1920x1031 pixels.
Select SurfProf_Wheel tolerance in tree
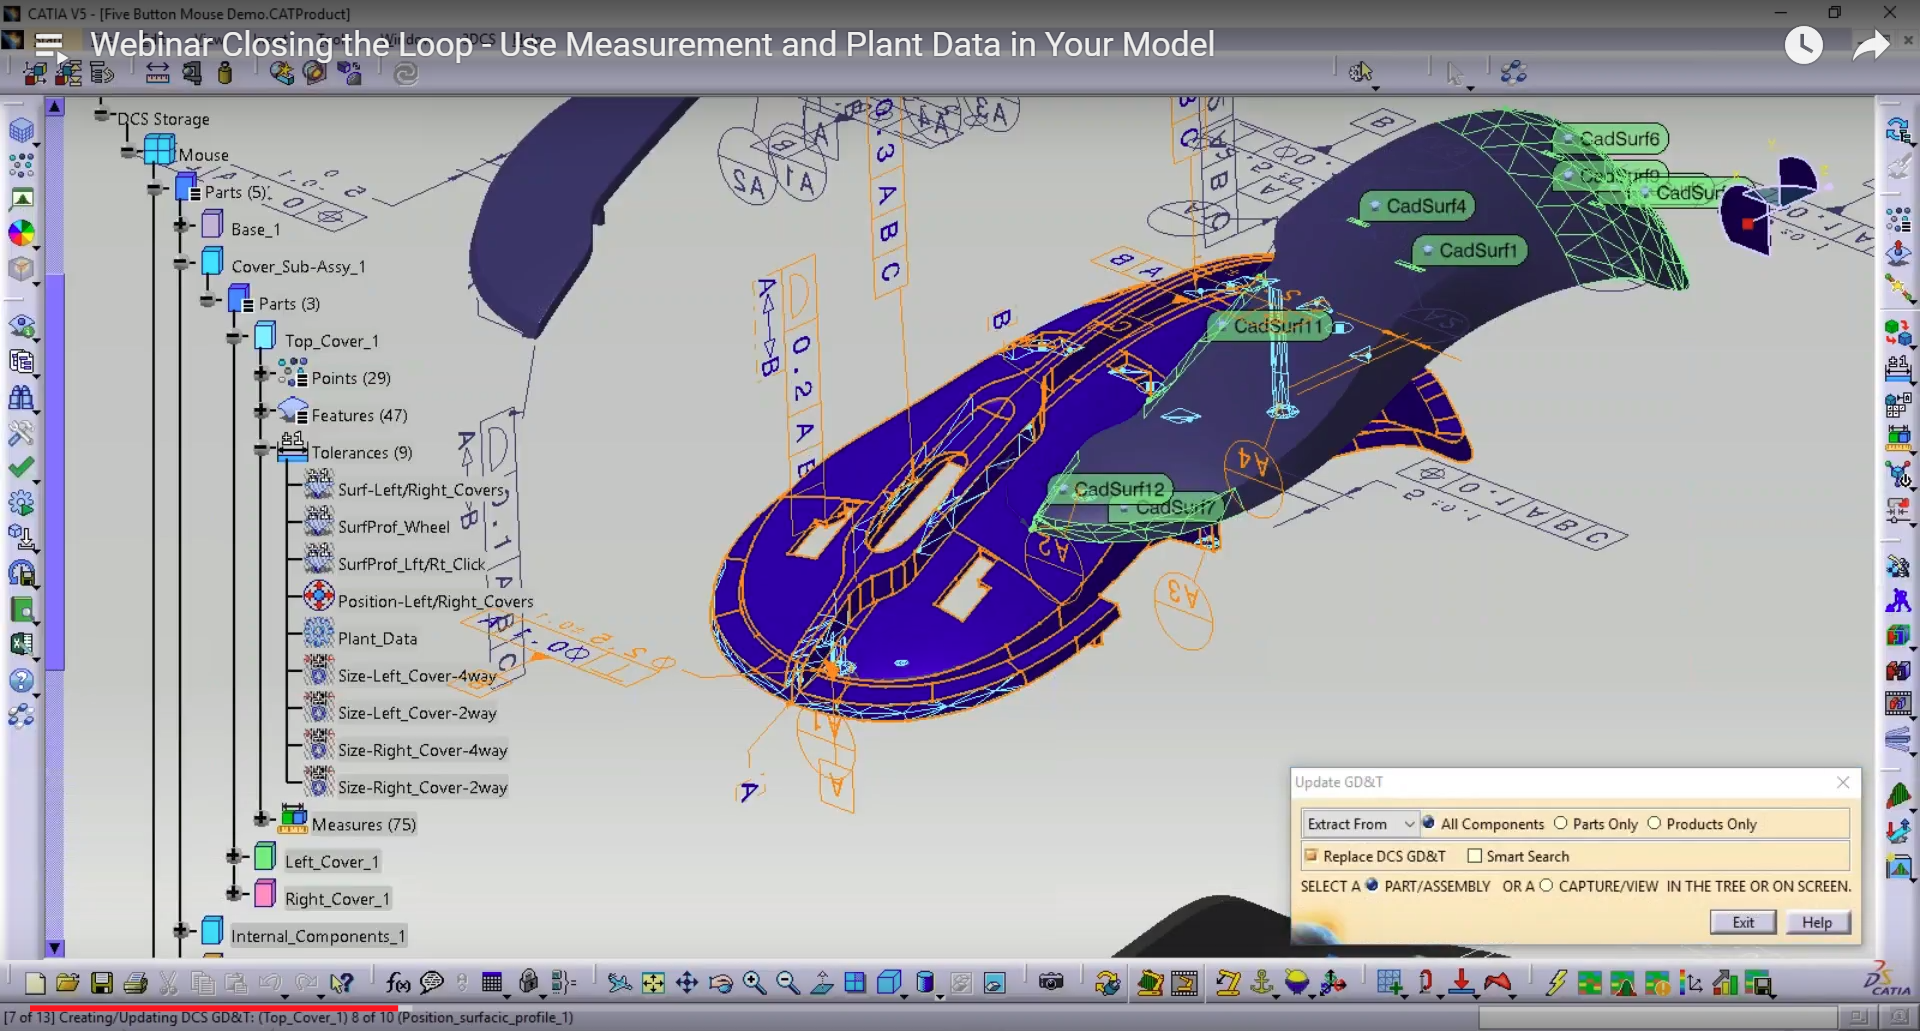click(x=394, y=527)
